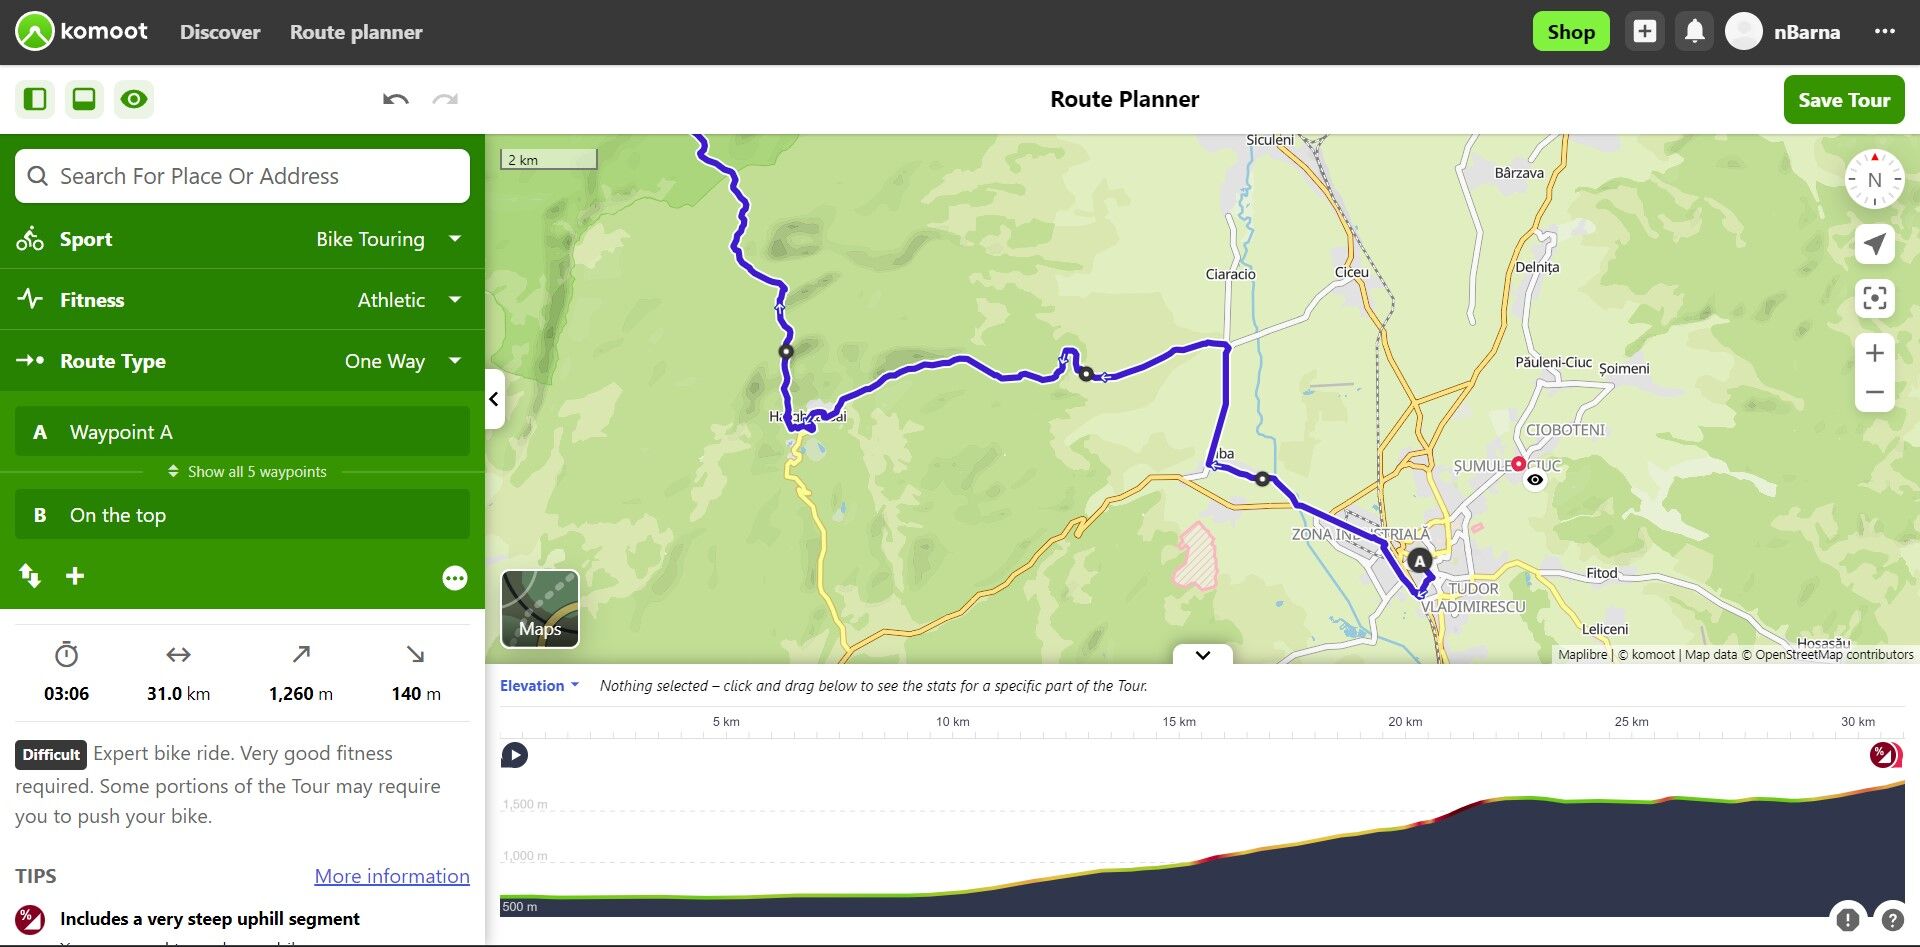Click the Difficult badge
The height and width of the screenshot is (947, 1920).
[x=51, y=754]
